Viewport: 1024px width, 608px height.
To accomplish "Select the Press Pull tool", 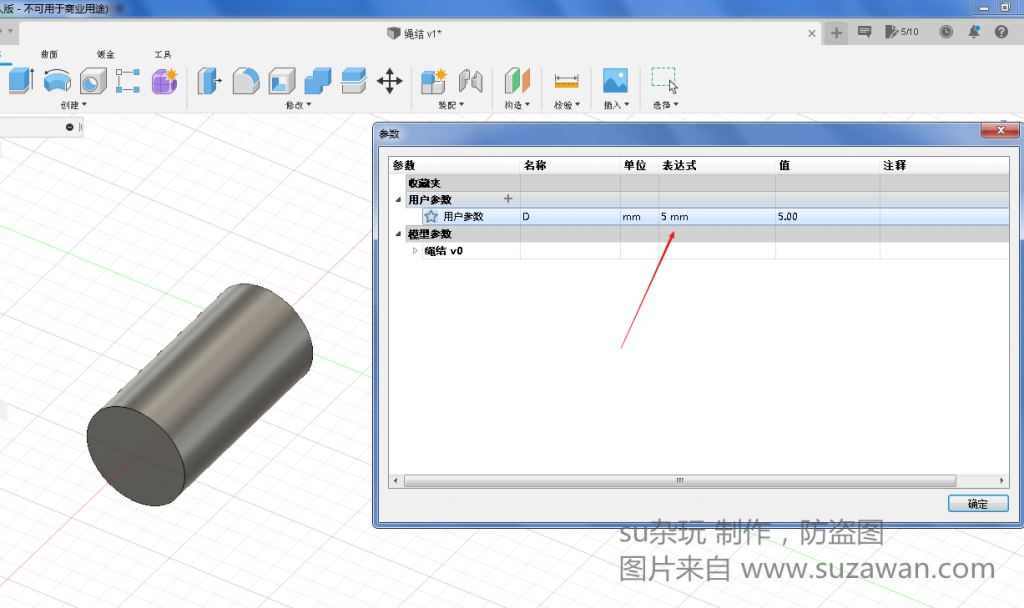I will 209,81.
